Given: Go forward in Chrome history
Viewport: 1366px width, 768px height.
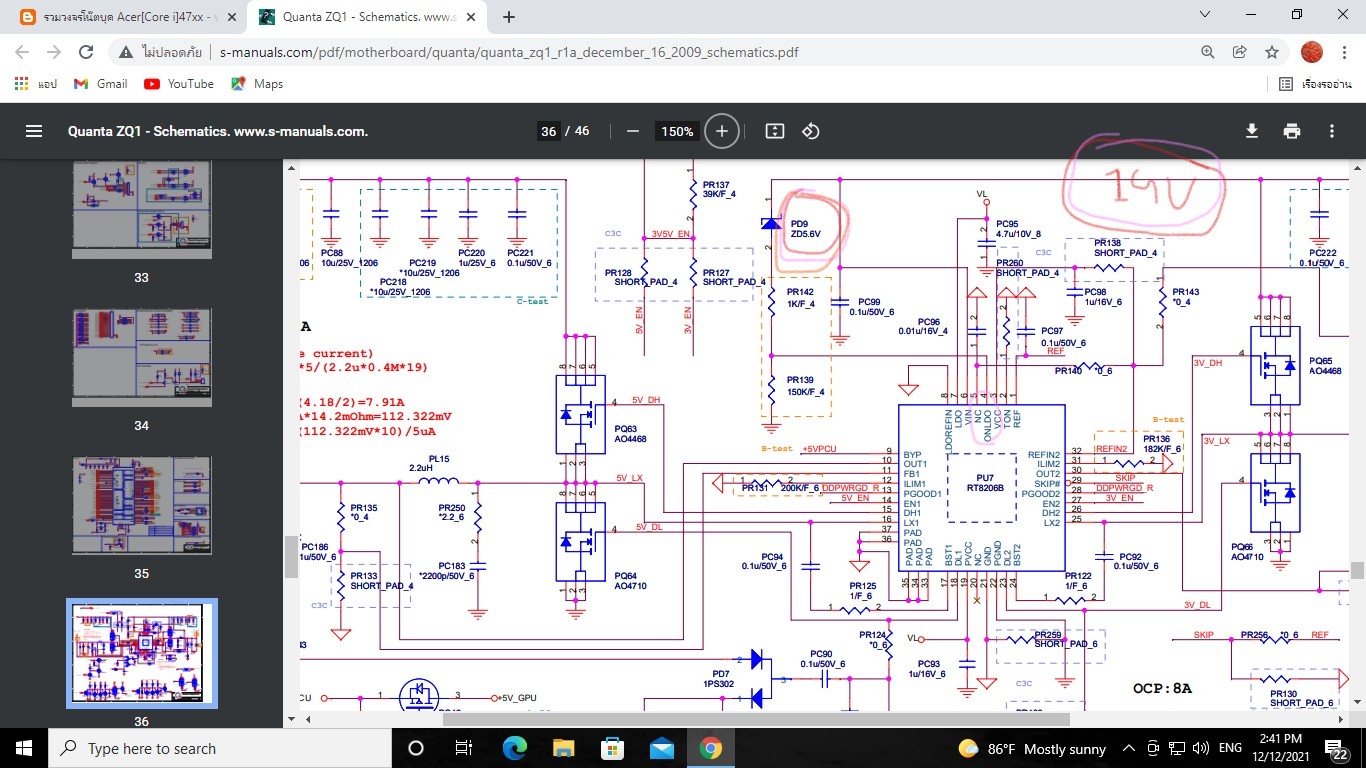Looking at the screenshot, I should pyautogui.click(x=54, y=52).
